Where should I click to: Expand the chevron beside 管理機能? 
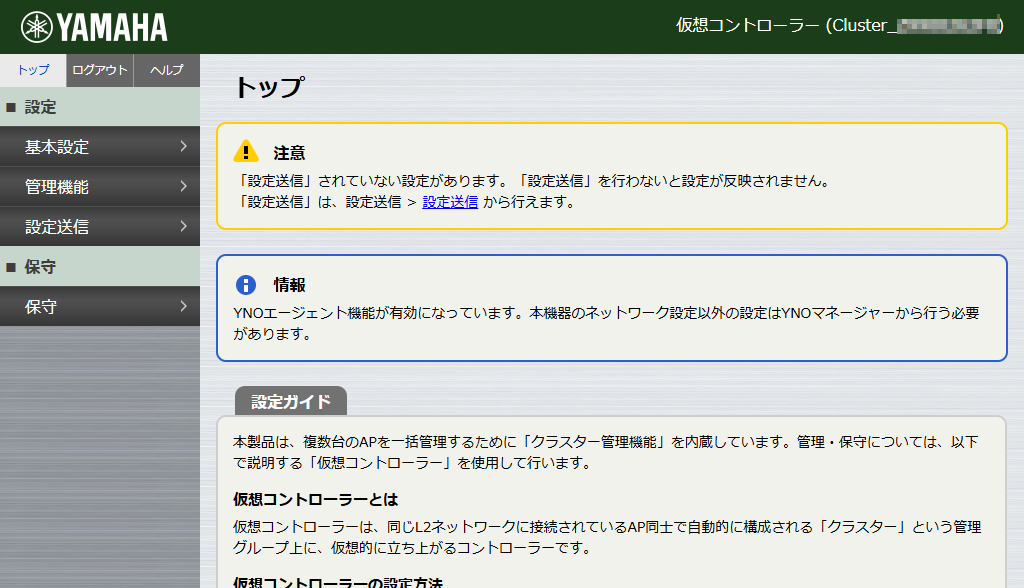184,186
